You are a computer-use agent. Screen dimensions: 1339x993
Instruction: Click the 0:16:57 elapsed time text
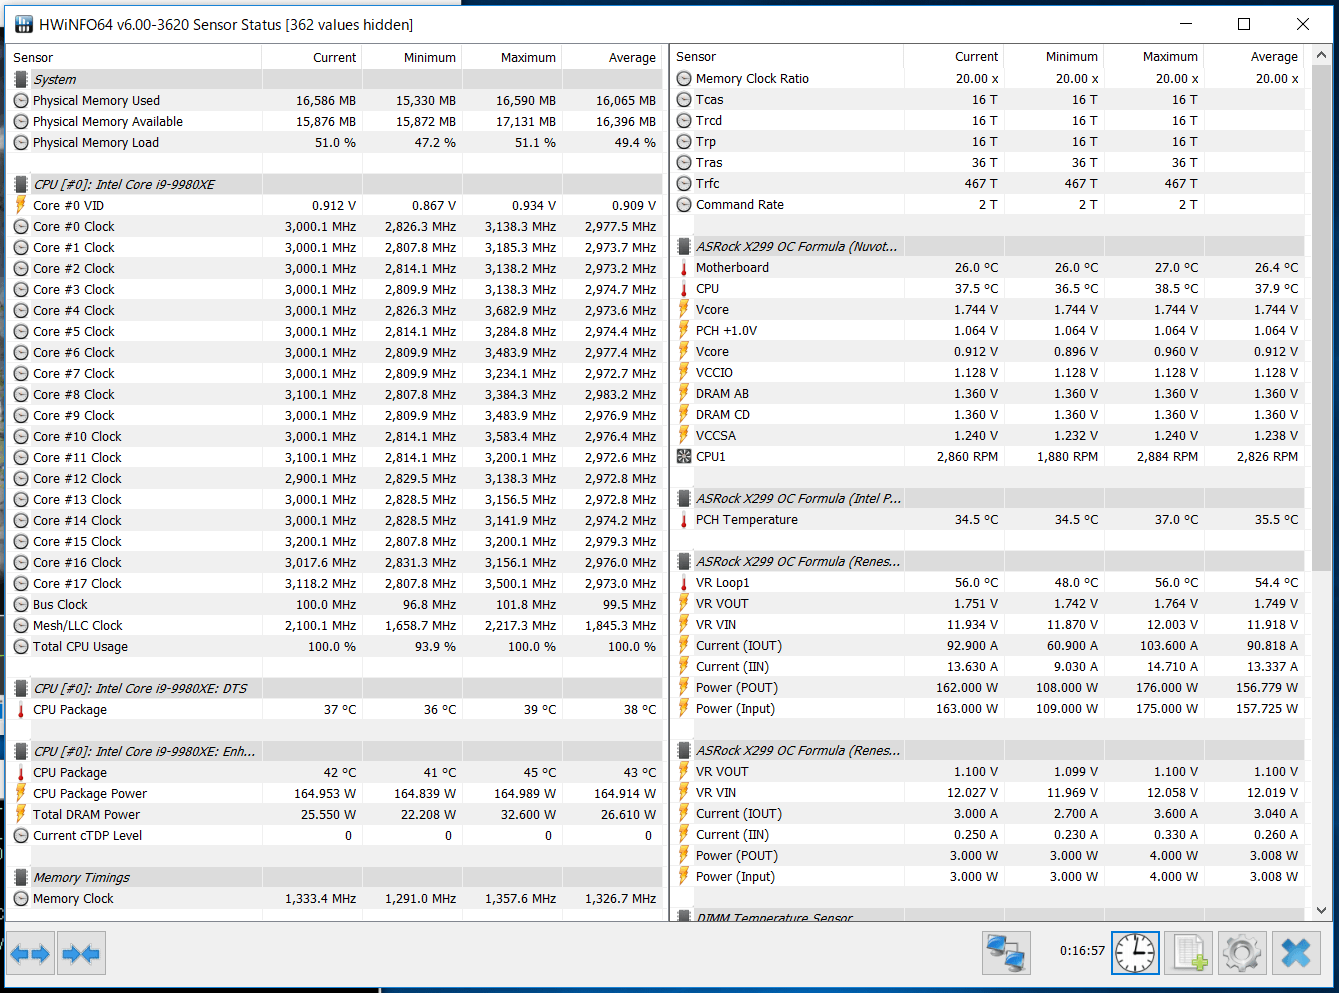point(1082,950)
